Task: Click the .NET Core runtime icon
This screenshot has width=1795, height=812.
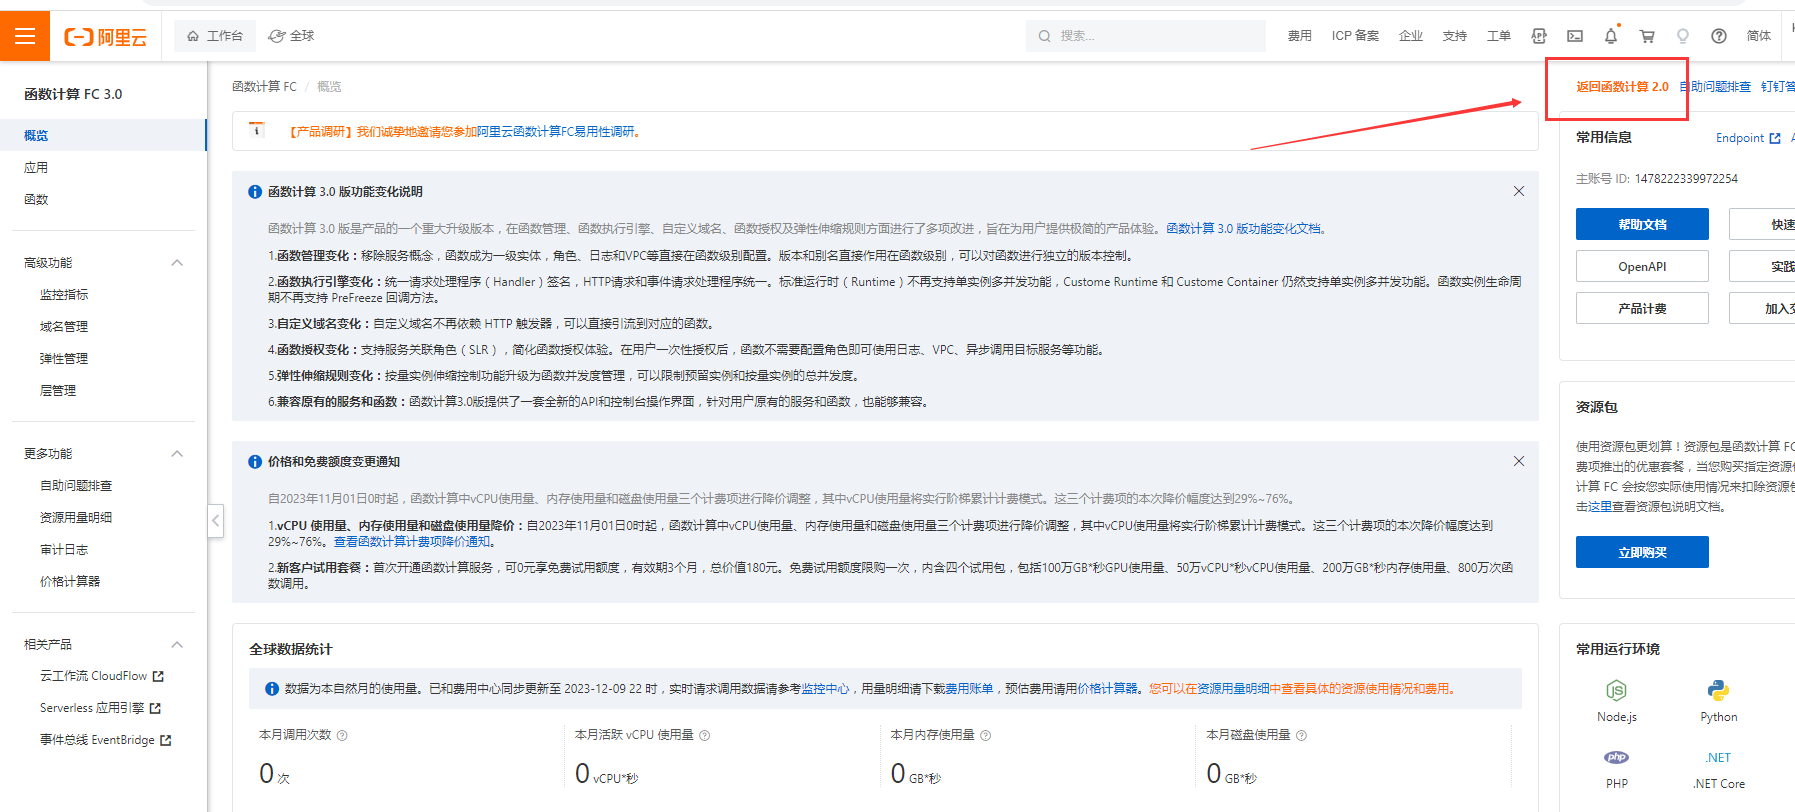Action: (x=1719, y=757)
